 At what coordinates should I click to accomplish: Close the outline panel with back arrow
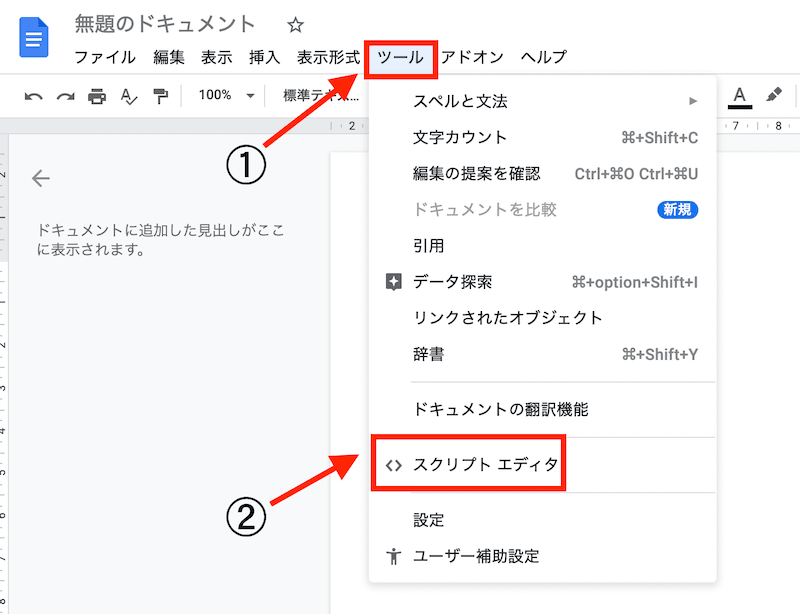pos(40,178)
